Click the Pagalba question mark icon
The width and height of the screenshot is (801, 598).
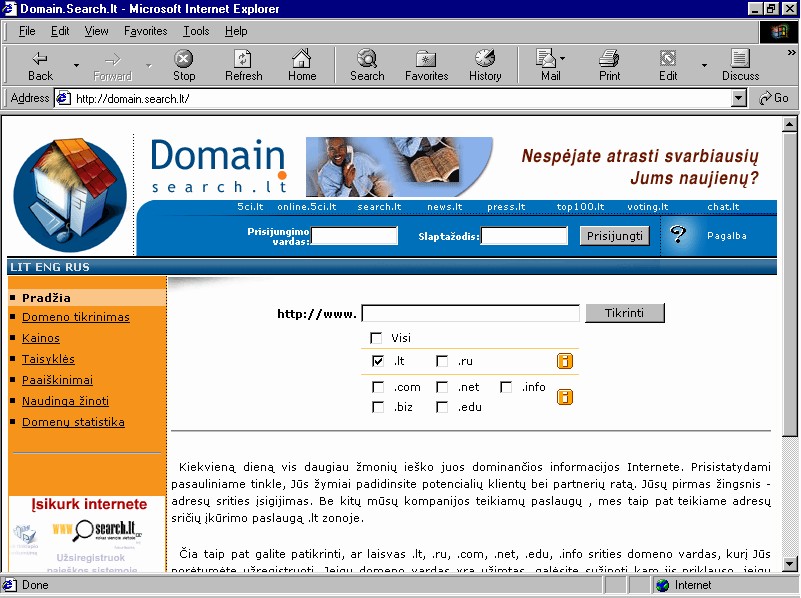(x=679, y=236)
